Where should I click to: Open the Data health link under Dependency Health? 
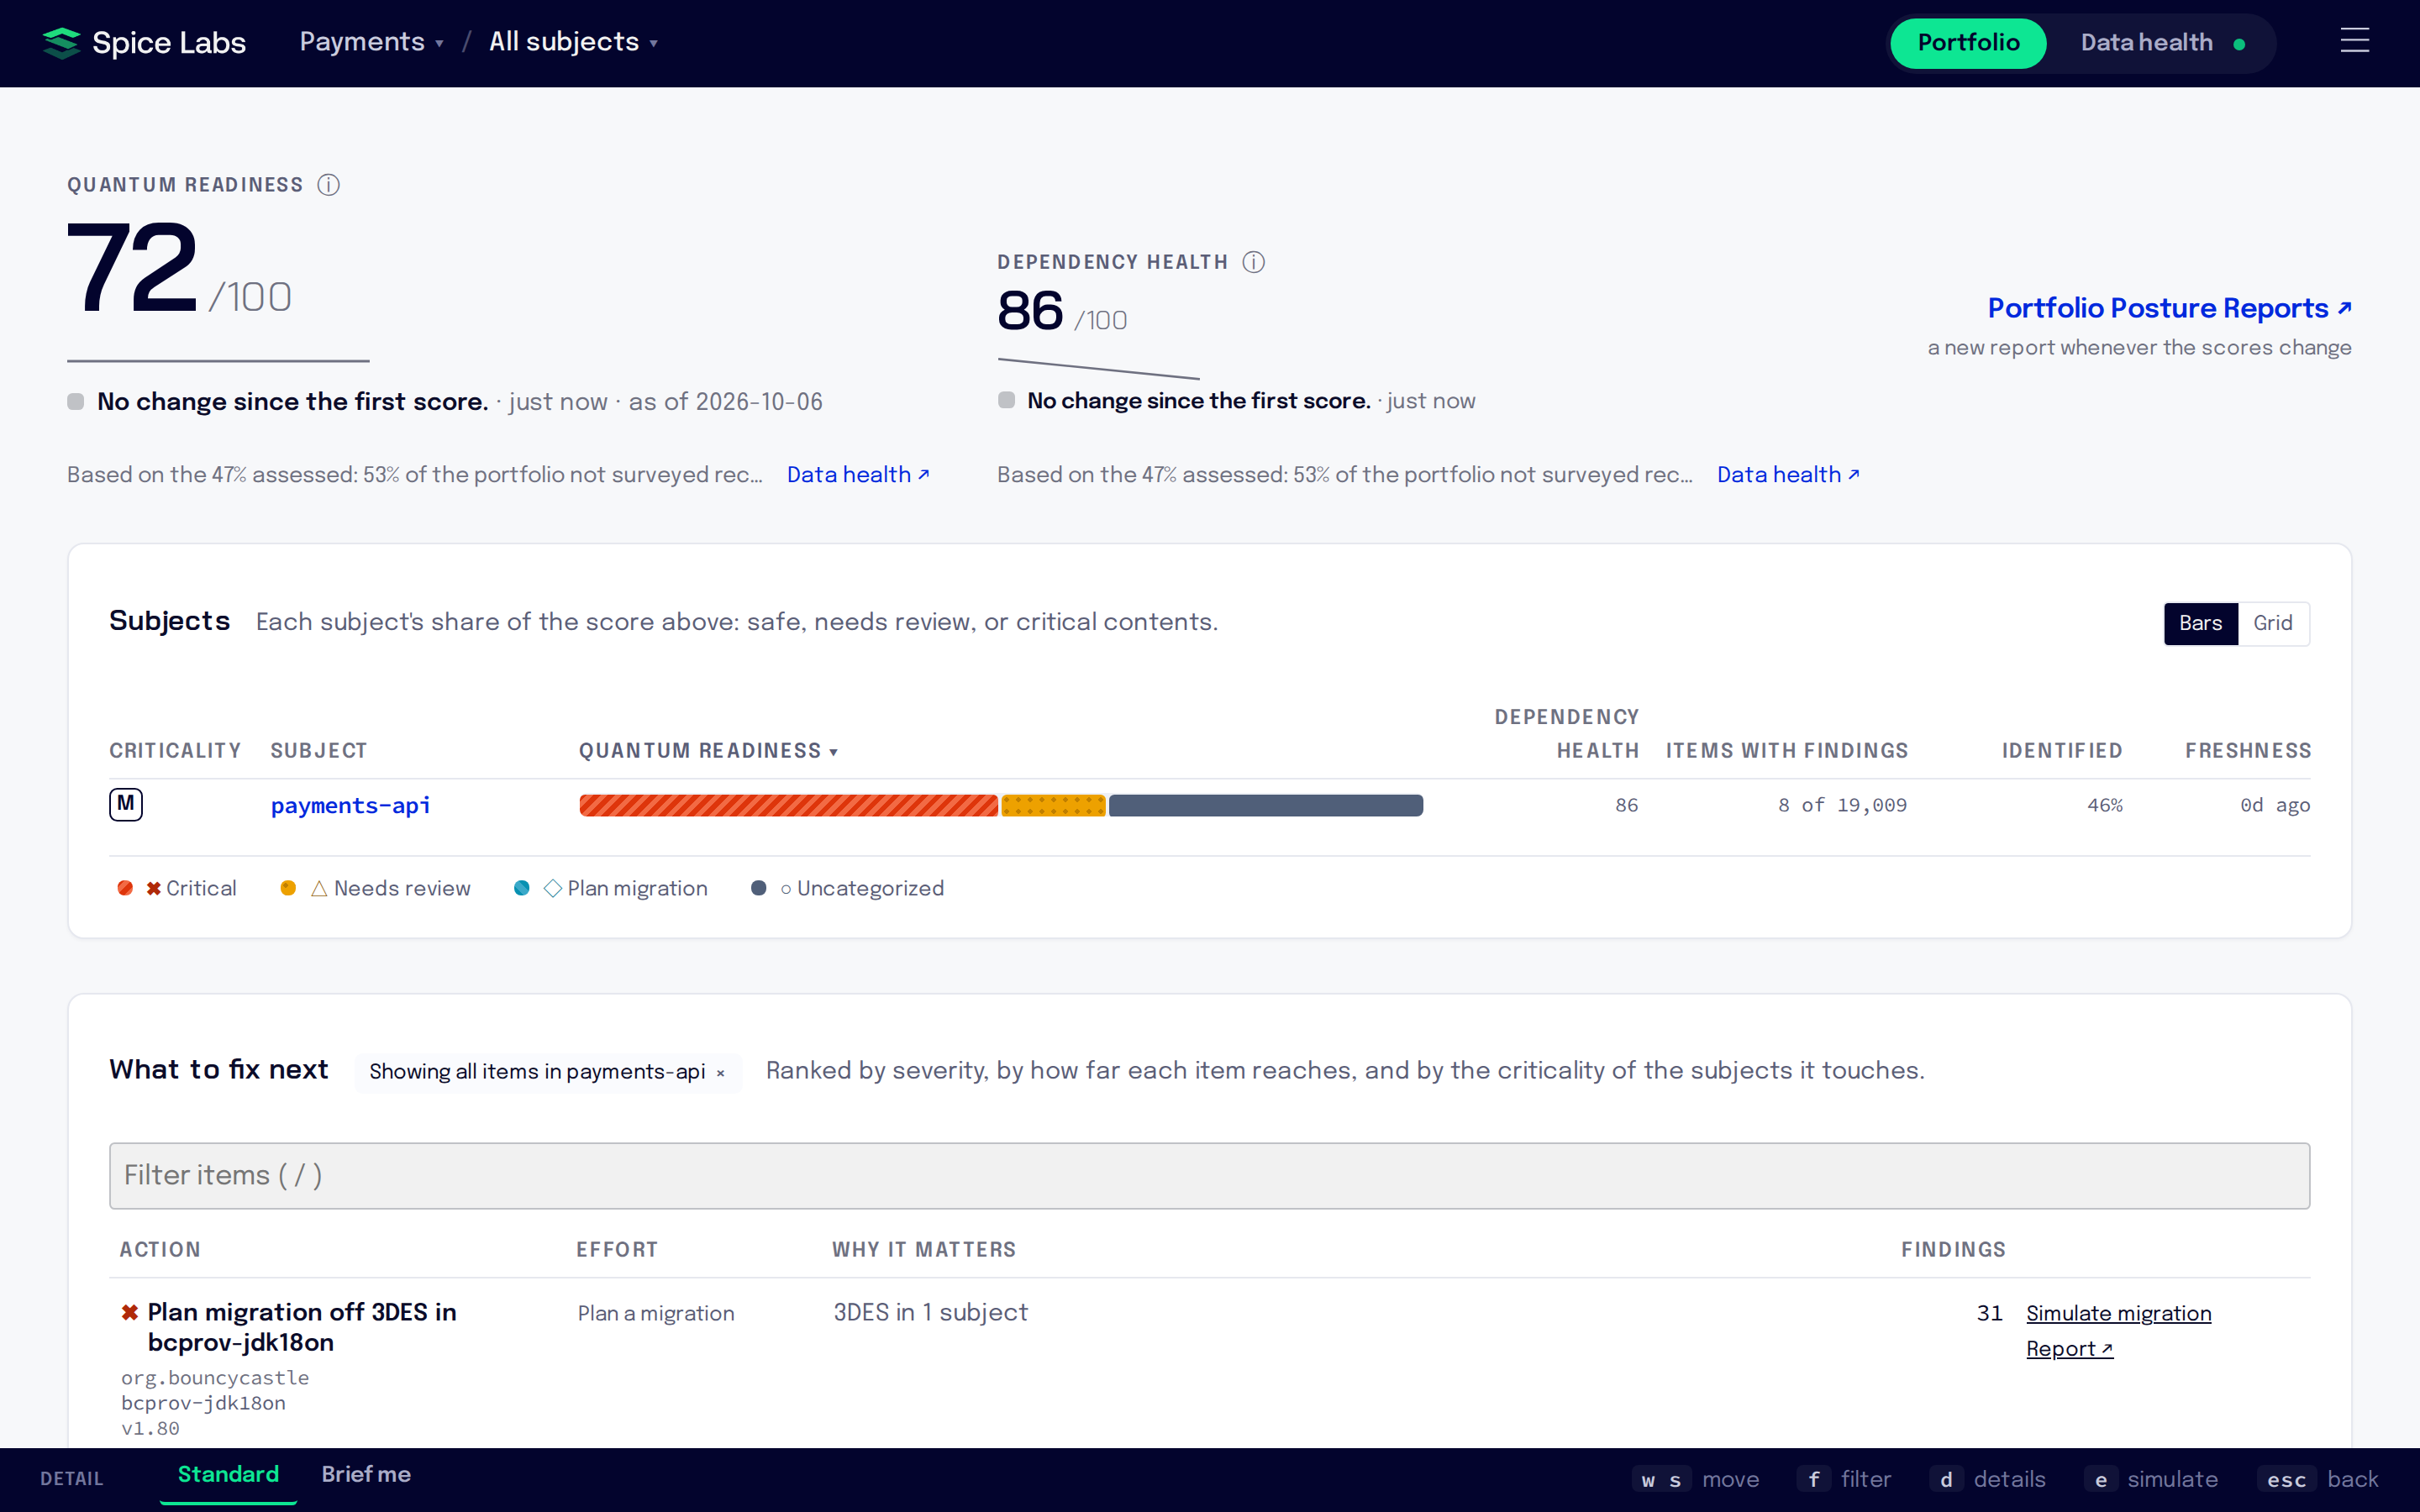click(x=1788, y=475)
